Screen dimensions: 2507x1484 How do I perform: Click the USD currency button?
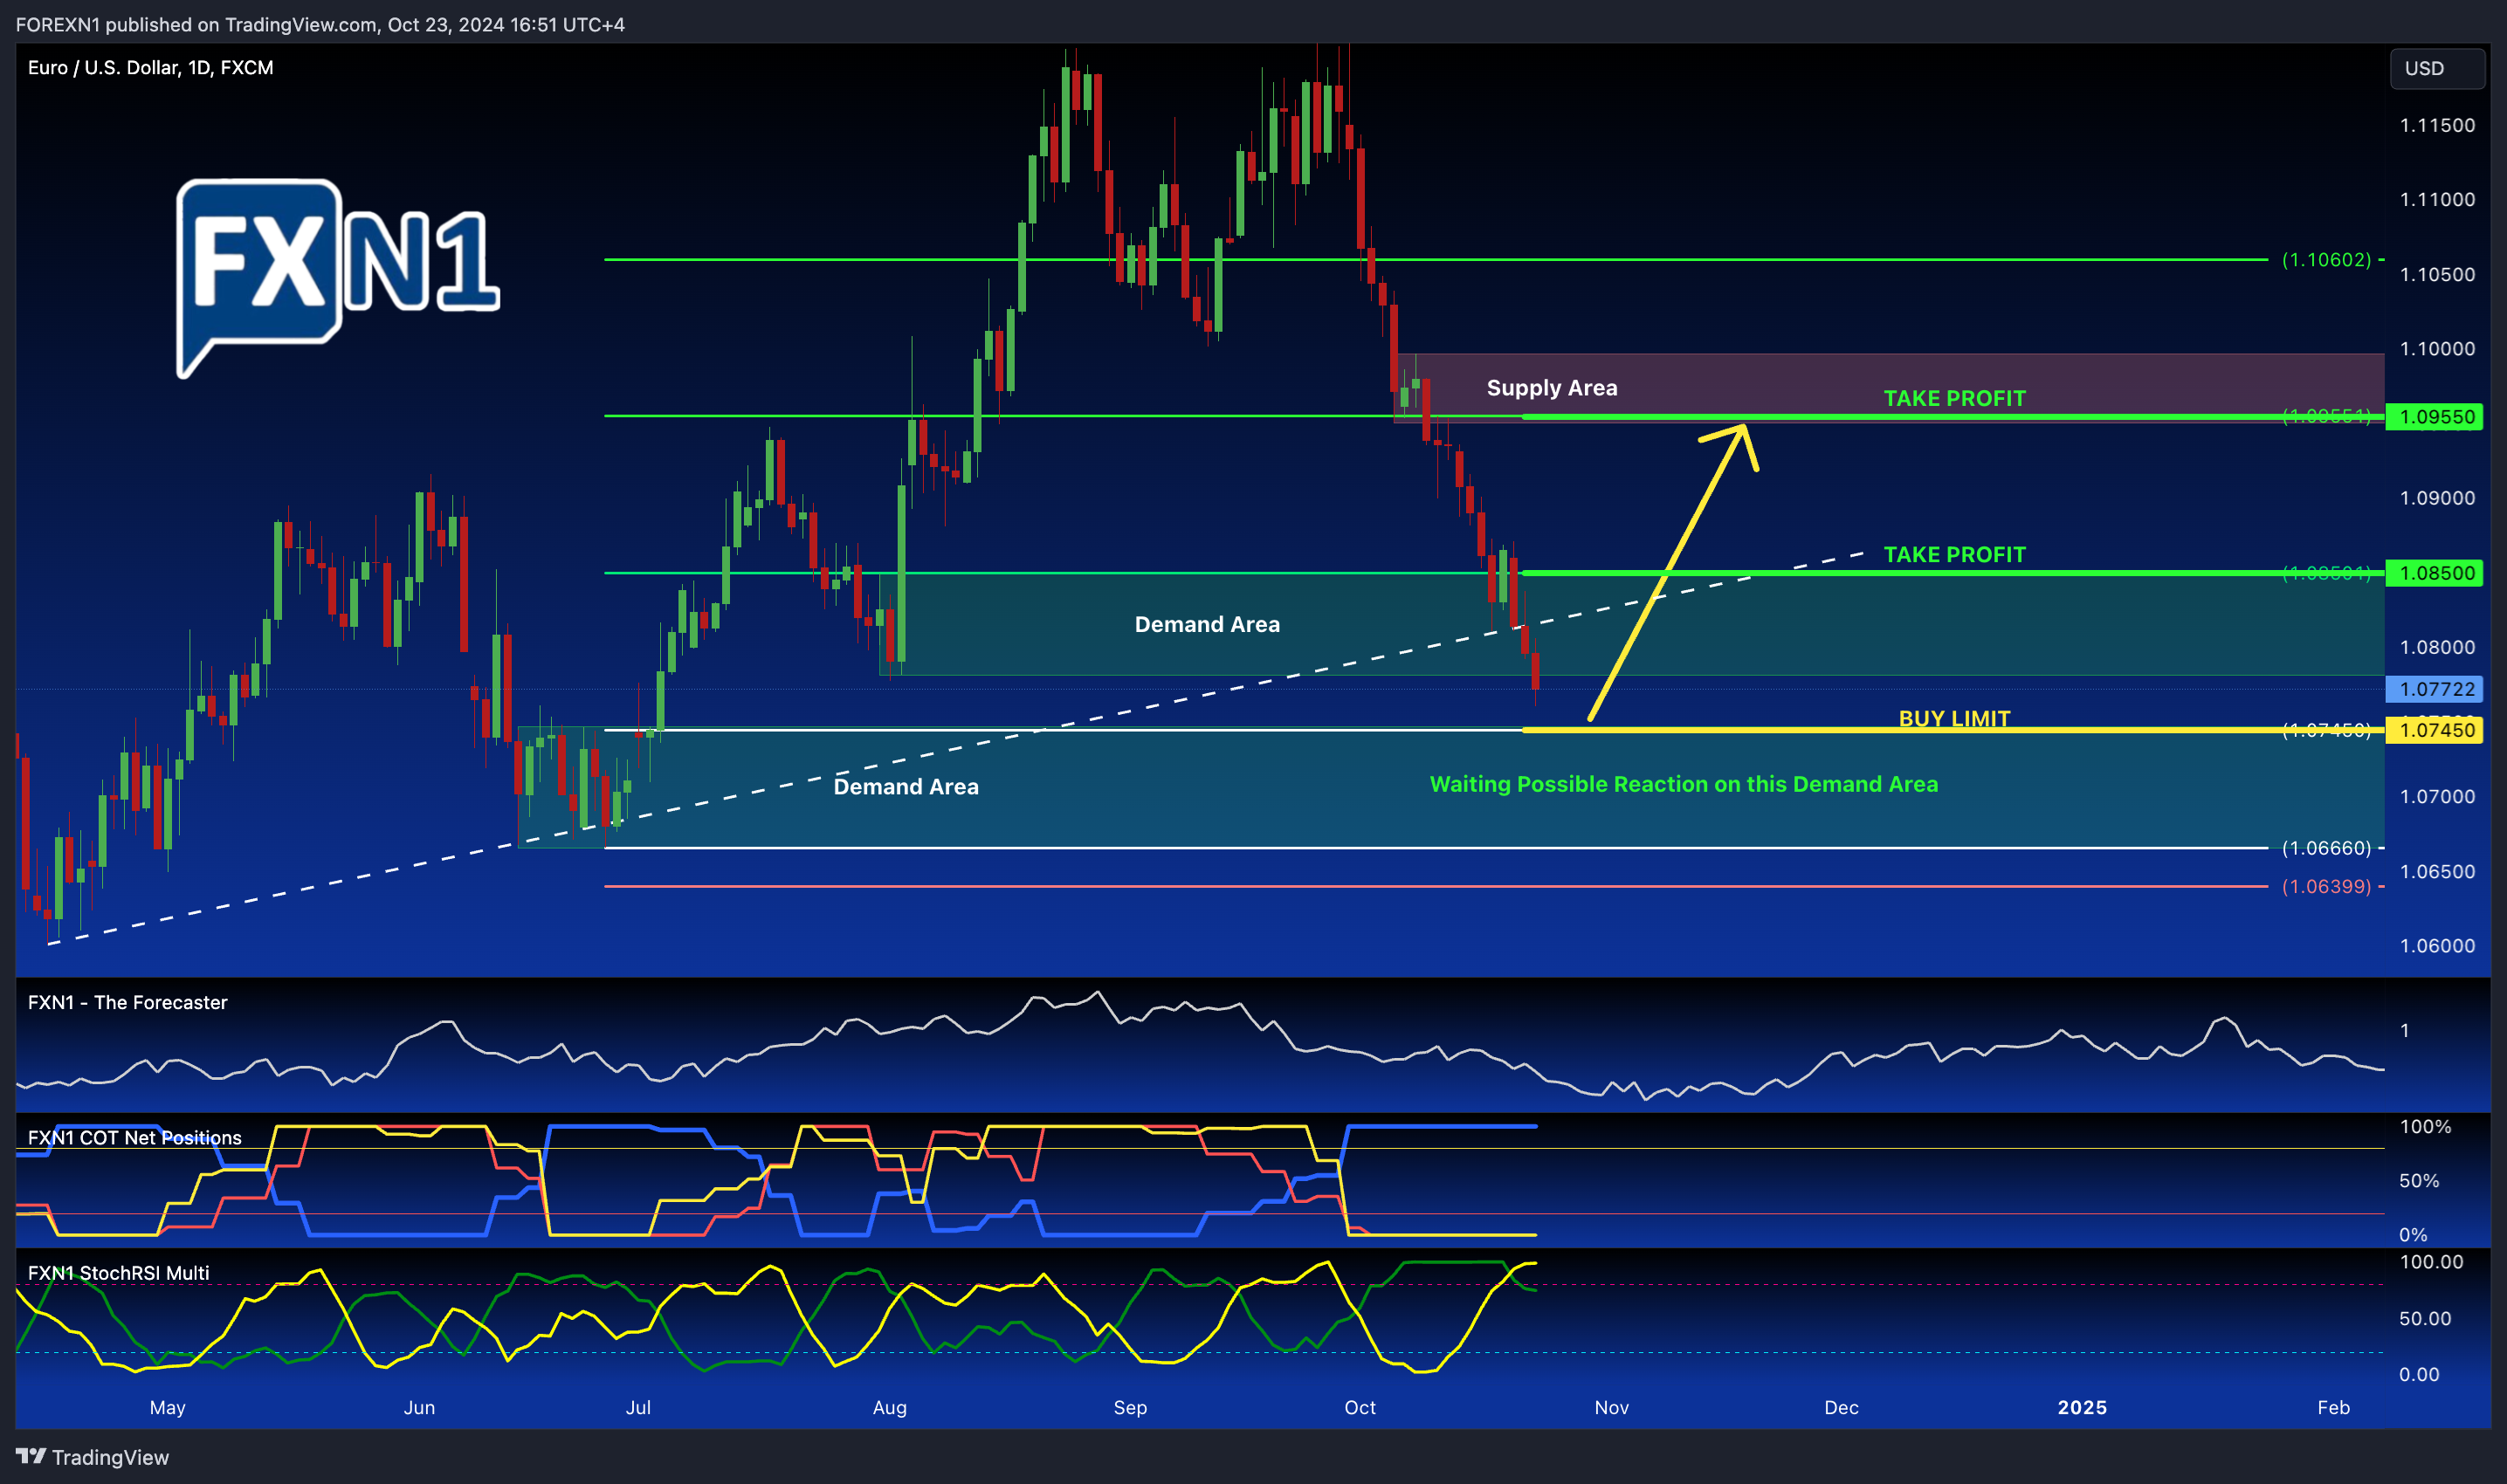pyautogui.click(x=2436, y=68)
